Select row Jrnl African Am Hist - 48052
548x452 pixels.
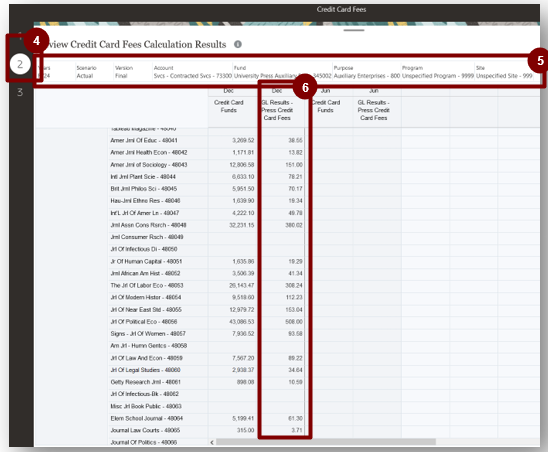click(x=145, y=273)
